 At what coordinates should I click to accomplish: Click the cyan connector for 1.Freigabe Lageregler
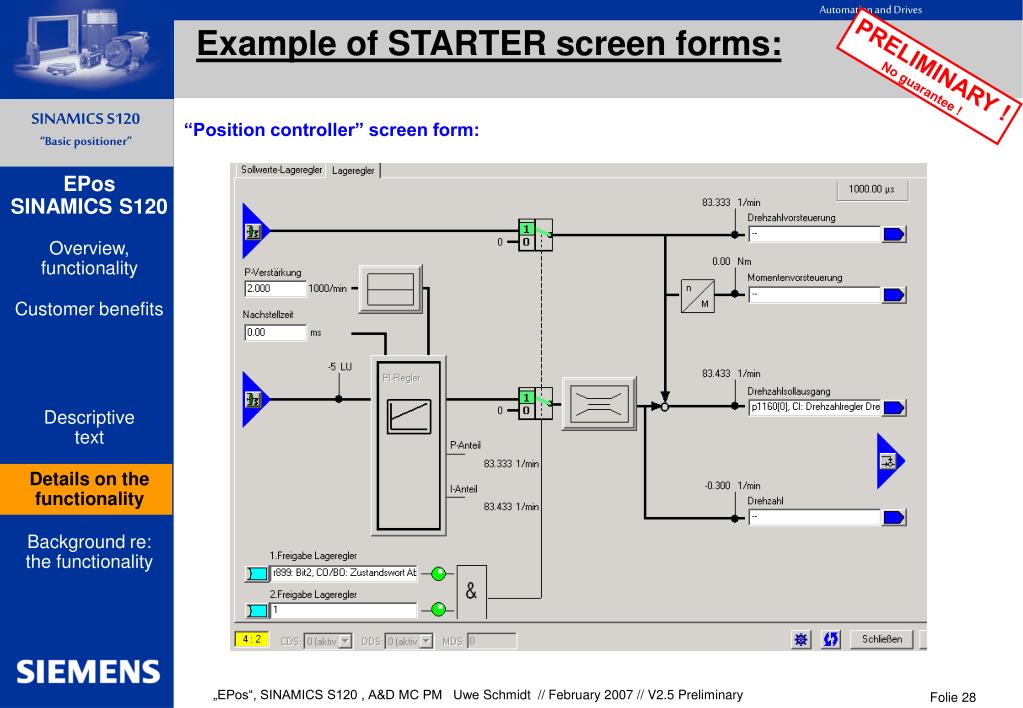click(257, 574)
